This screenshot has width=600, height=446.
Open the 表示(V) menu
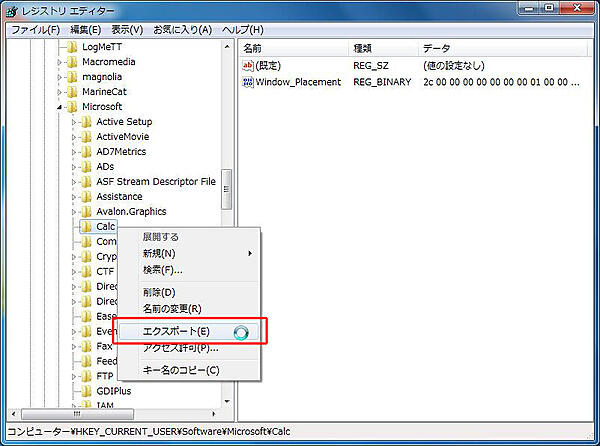127,30
